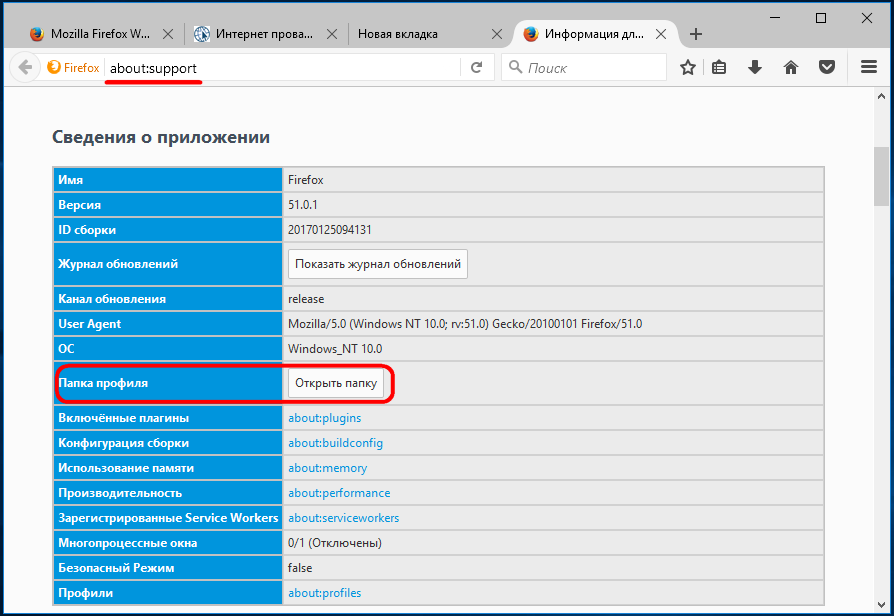Switch to Mozilla Firefox W... tab
Viewport: 894px width, 616px height.
tap(100, 34)
